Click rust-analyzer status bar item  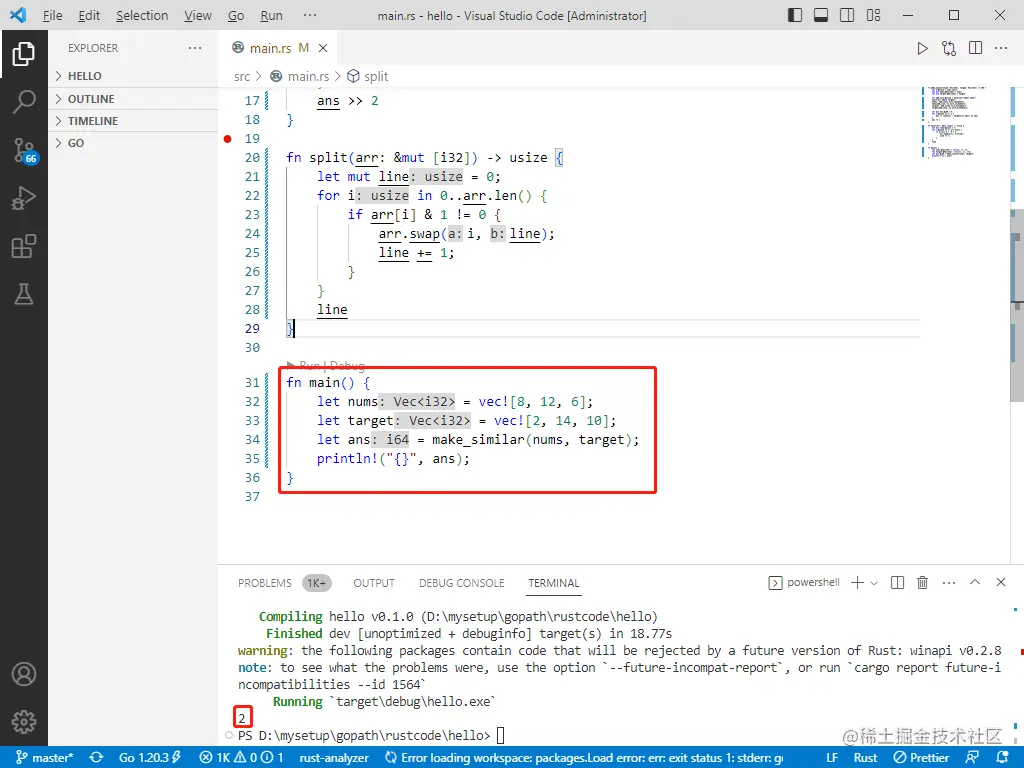(x=334, y=758)
